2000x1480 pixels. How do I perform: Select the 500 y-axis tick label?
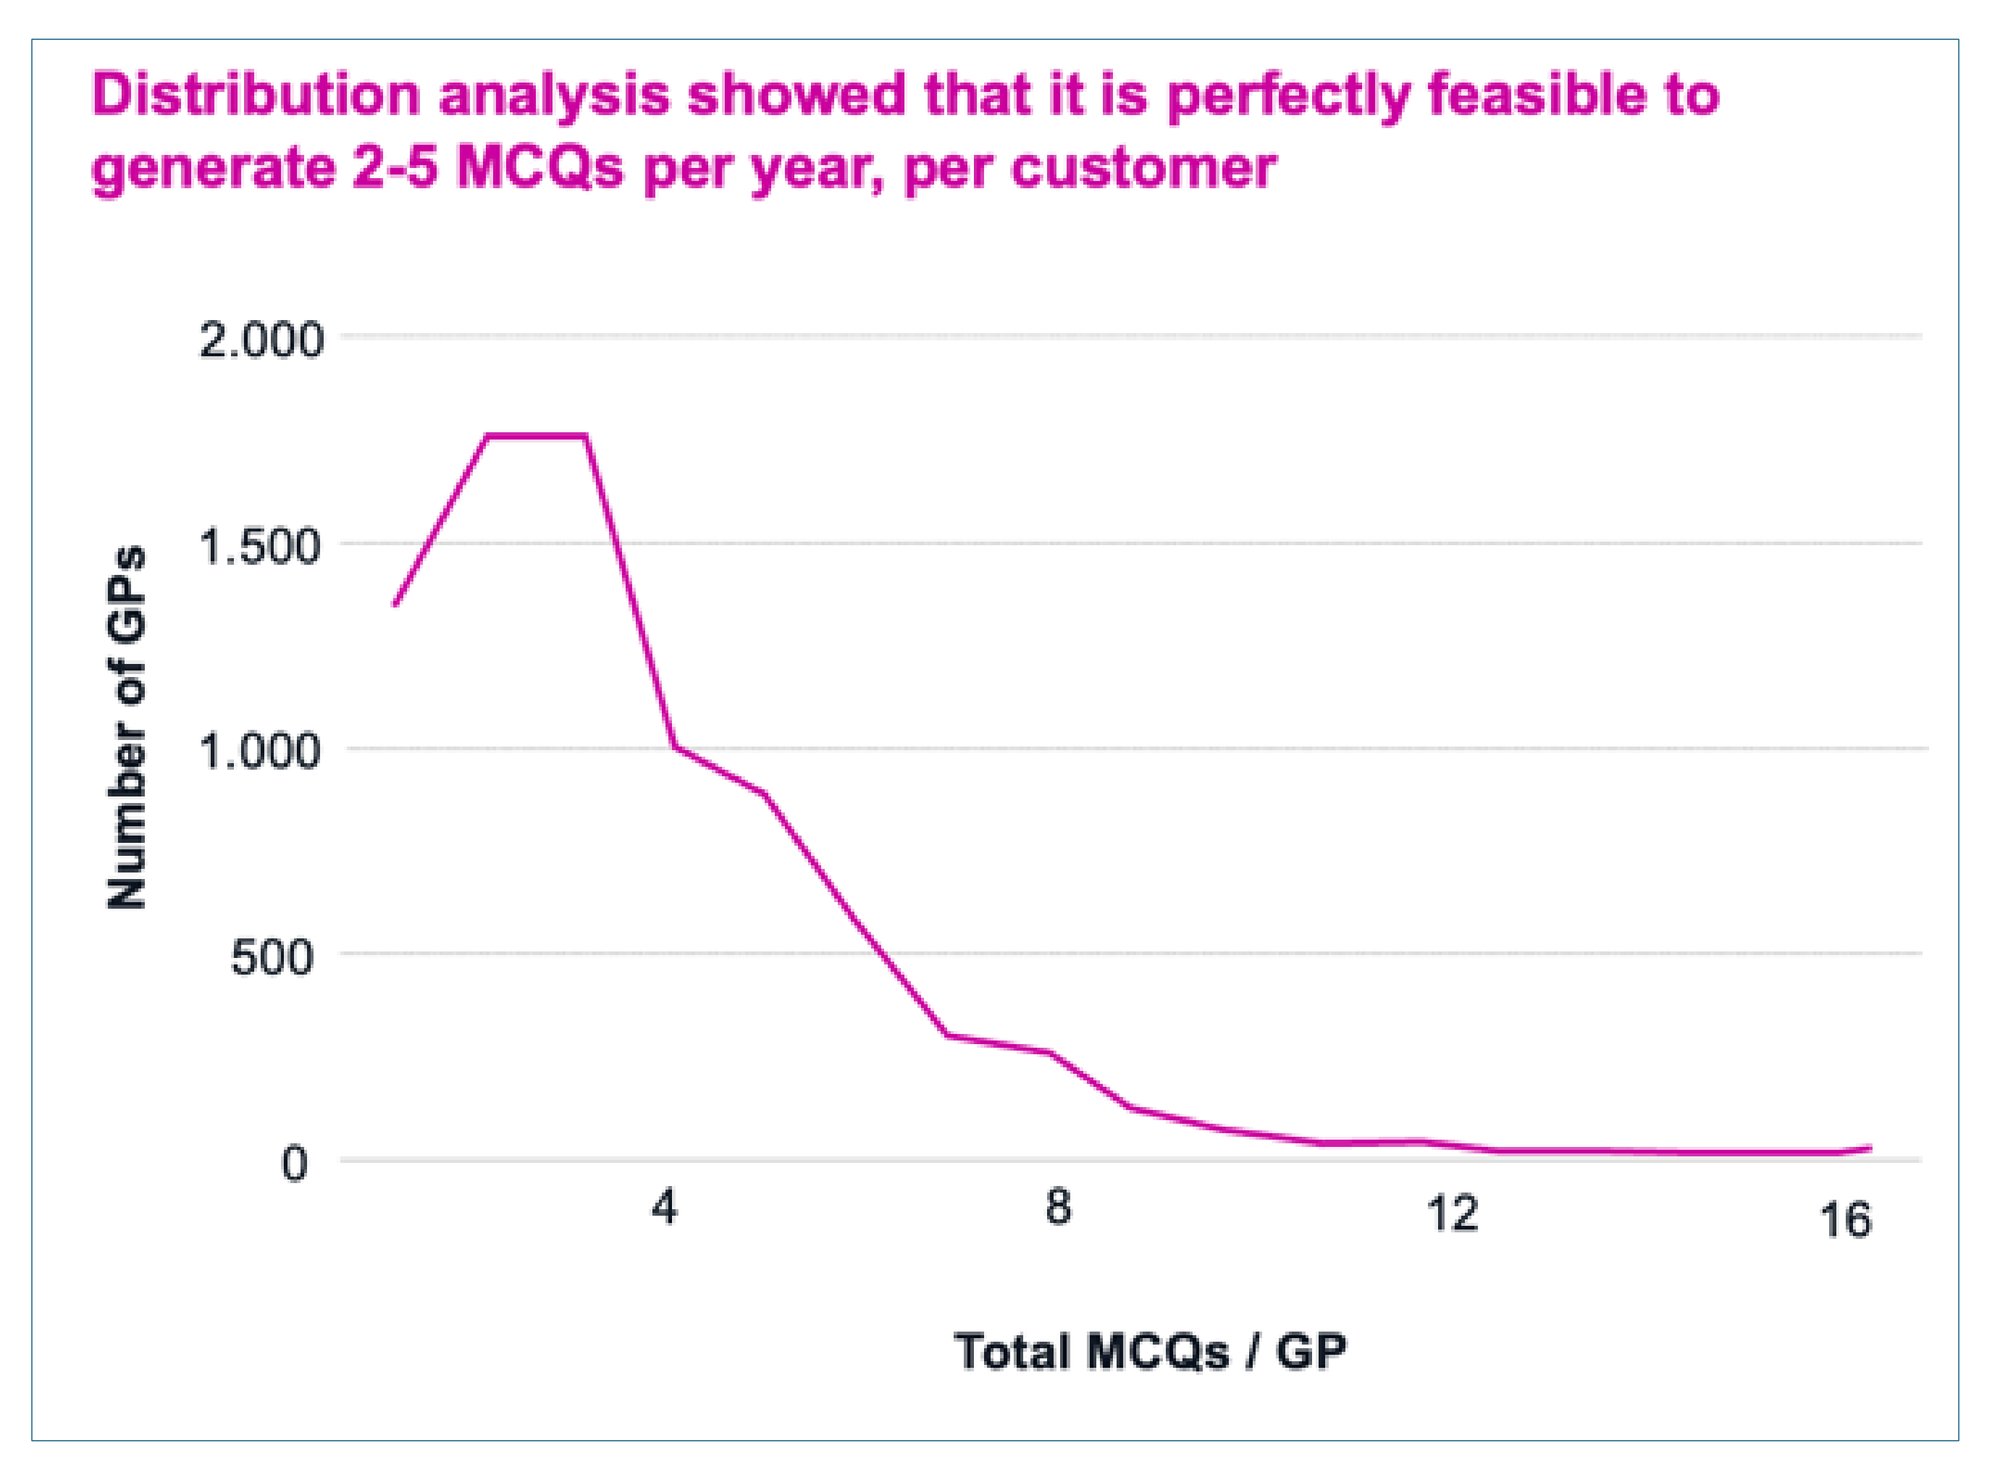pos(272,958)
